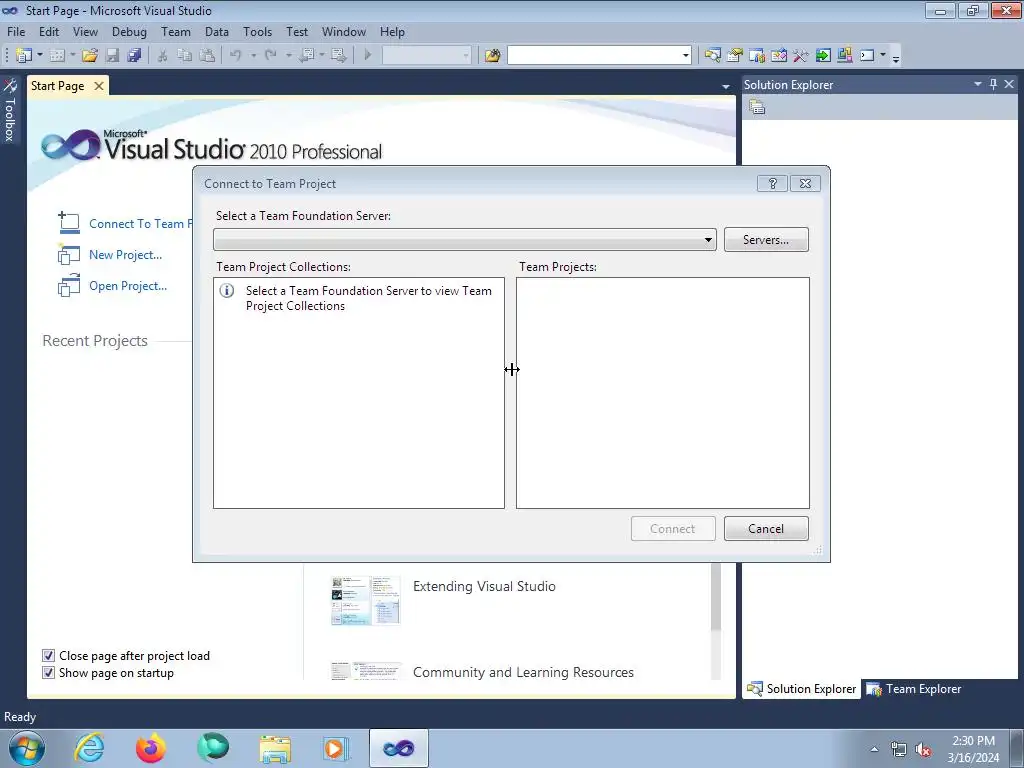
Task: Open the collapsed Toolbox side tab
Action: [10, 110]
